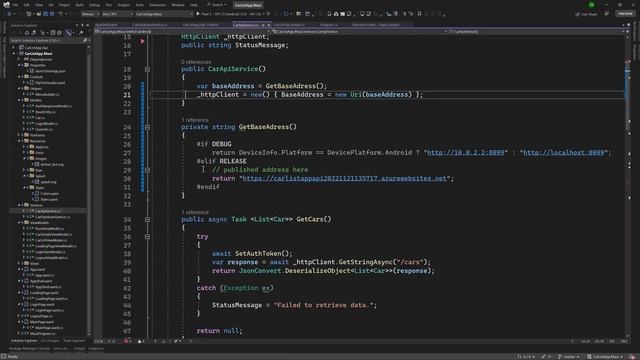Follow the http://localhost:8099 link
Viewport: 640px width, 360px height.
563,153
